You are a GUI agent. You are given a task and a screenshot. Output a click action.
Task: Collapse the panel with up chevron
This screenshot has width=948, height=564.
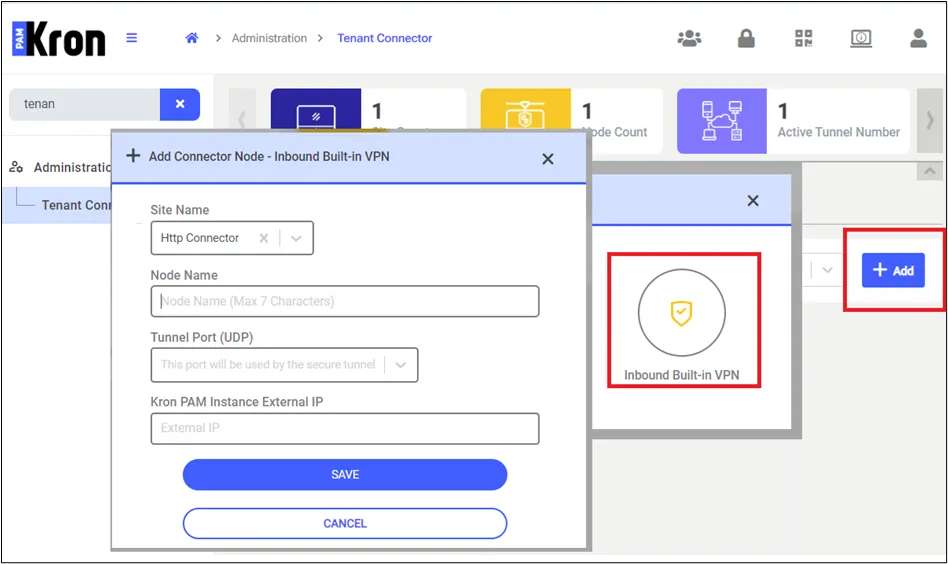pyautogui.click(x=929, y=172)
